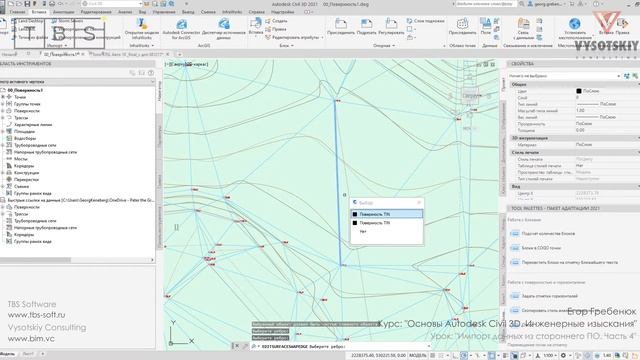
Task: Select Водосборы in the tree
Action: coord(25,138)
